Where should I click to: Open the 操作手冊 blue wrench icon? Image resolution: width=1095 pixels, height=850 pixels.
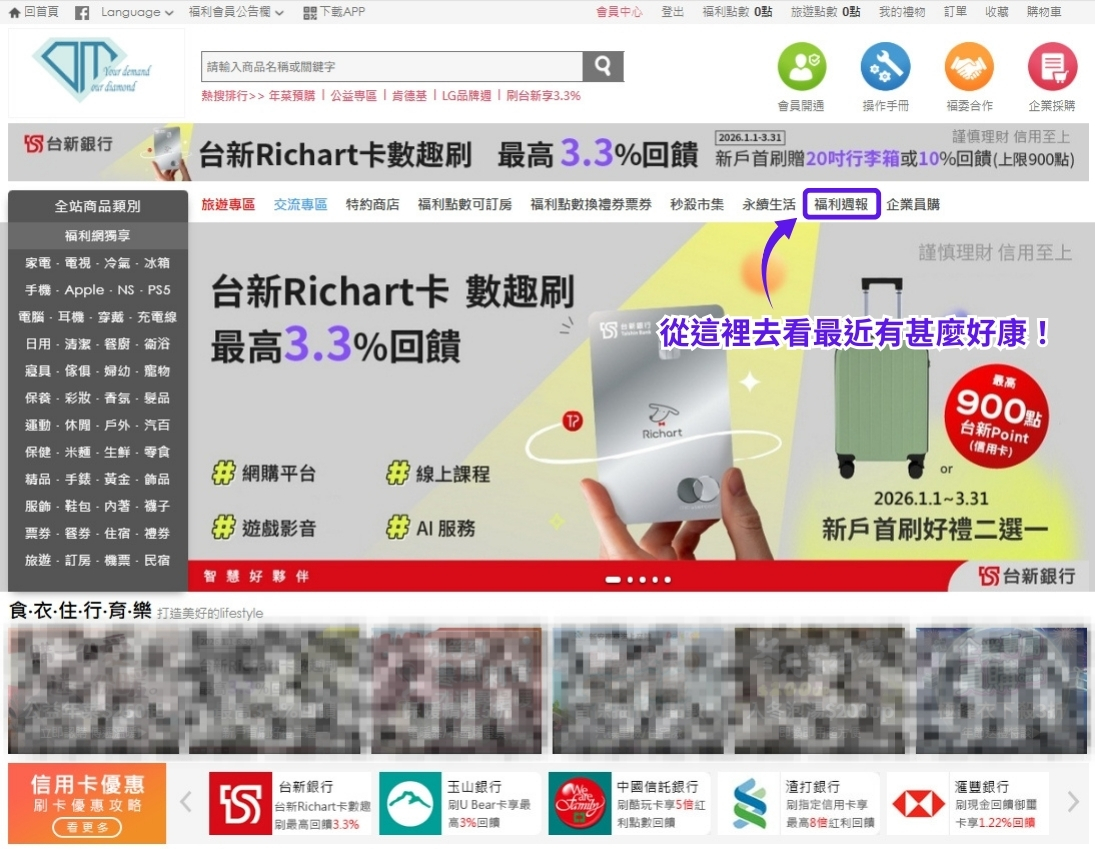[x=885, y=67]
